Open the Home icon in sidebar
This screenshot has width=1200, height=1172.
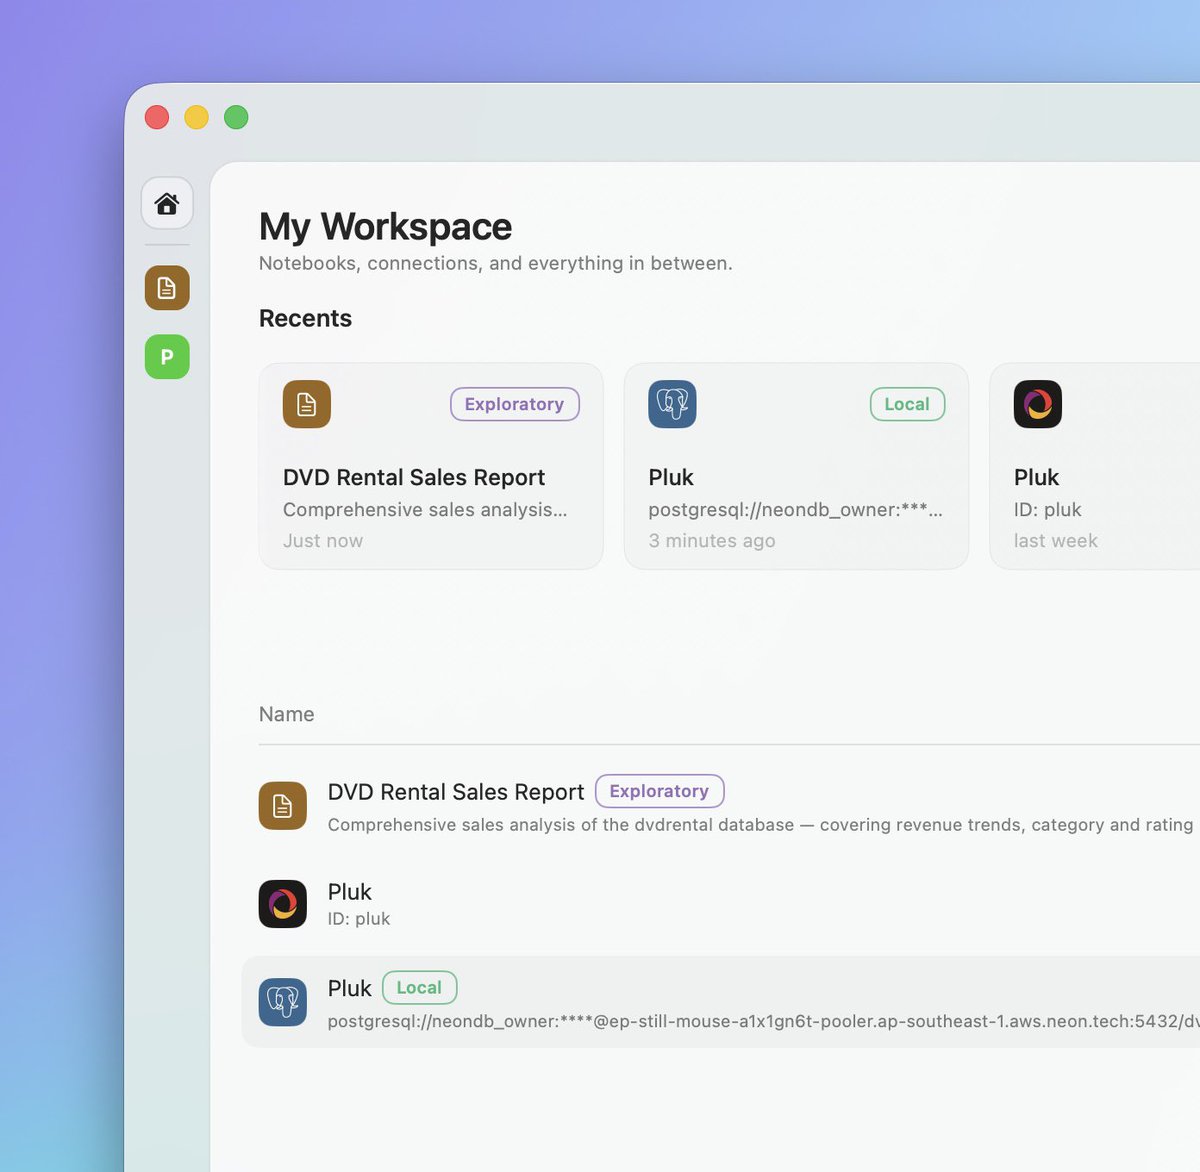point(167,203)
